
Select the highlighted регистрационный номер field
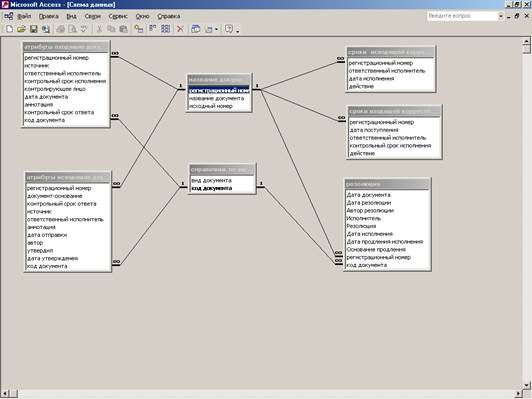click(x=219, y=91)
